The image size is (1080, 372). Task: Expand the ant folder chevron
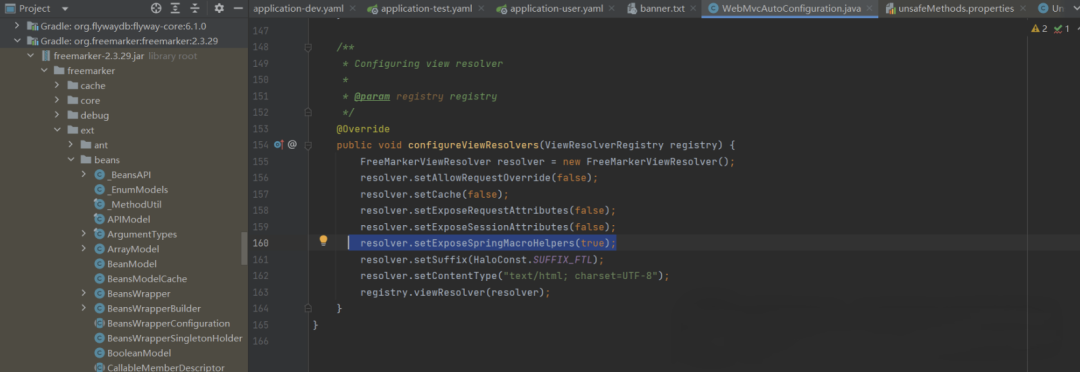71,145
